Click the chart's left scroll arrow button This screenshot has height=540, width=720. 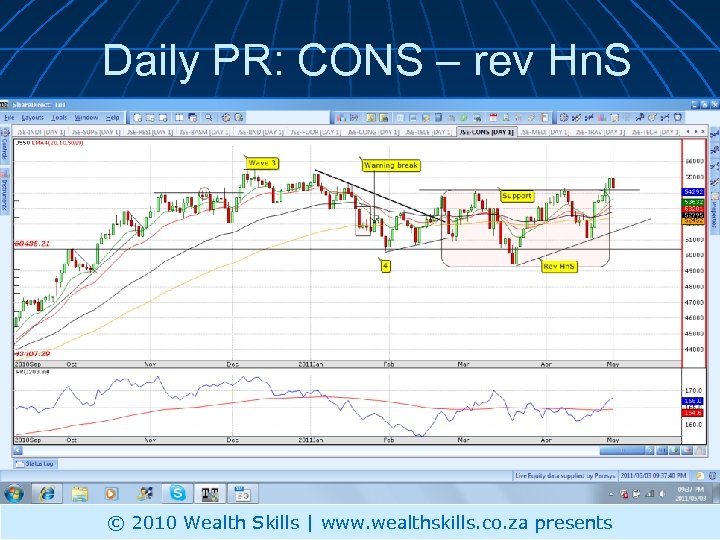18,451
